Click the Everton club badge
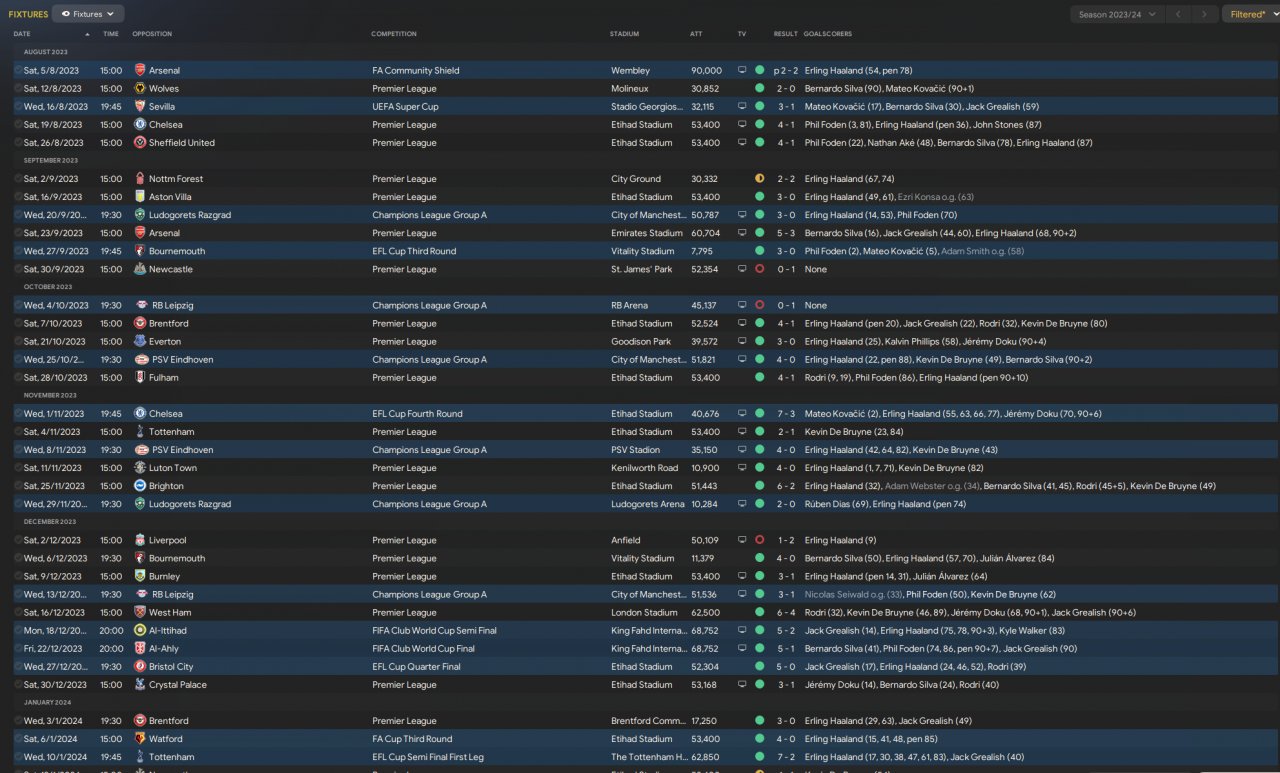This screenshot has width=1280, height=773. tap(139, 342)
